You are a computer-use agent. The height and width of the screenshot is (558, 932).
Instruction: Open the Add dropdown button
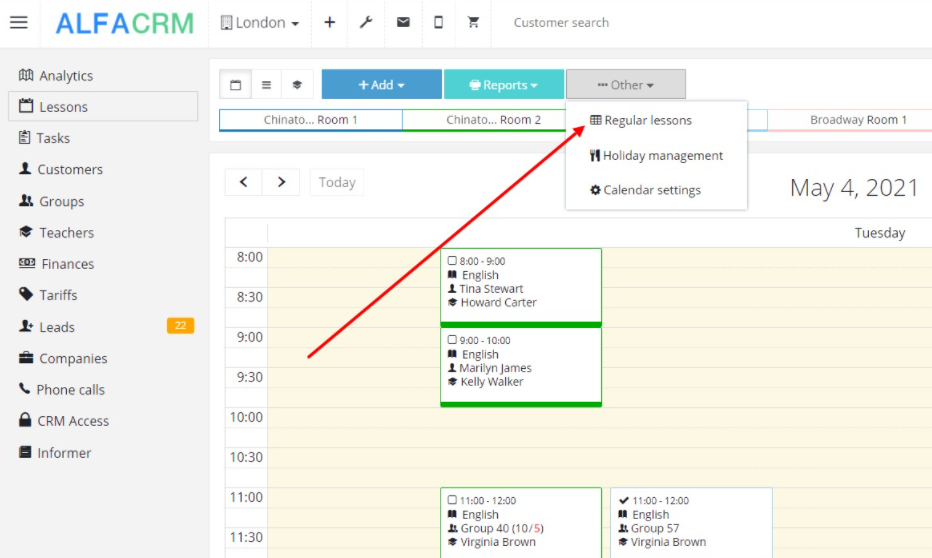point(382,84)
